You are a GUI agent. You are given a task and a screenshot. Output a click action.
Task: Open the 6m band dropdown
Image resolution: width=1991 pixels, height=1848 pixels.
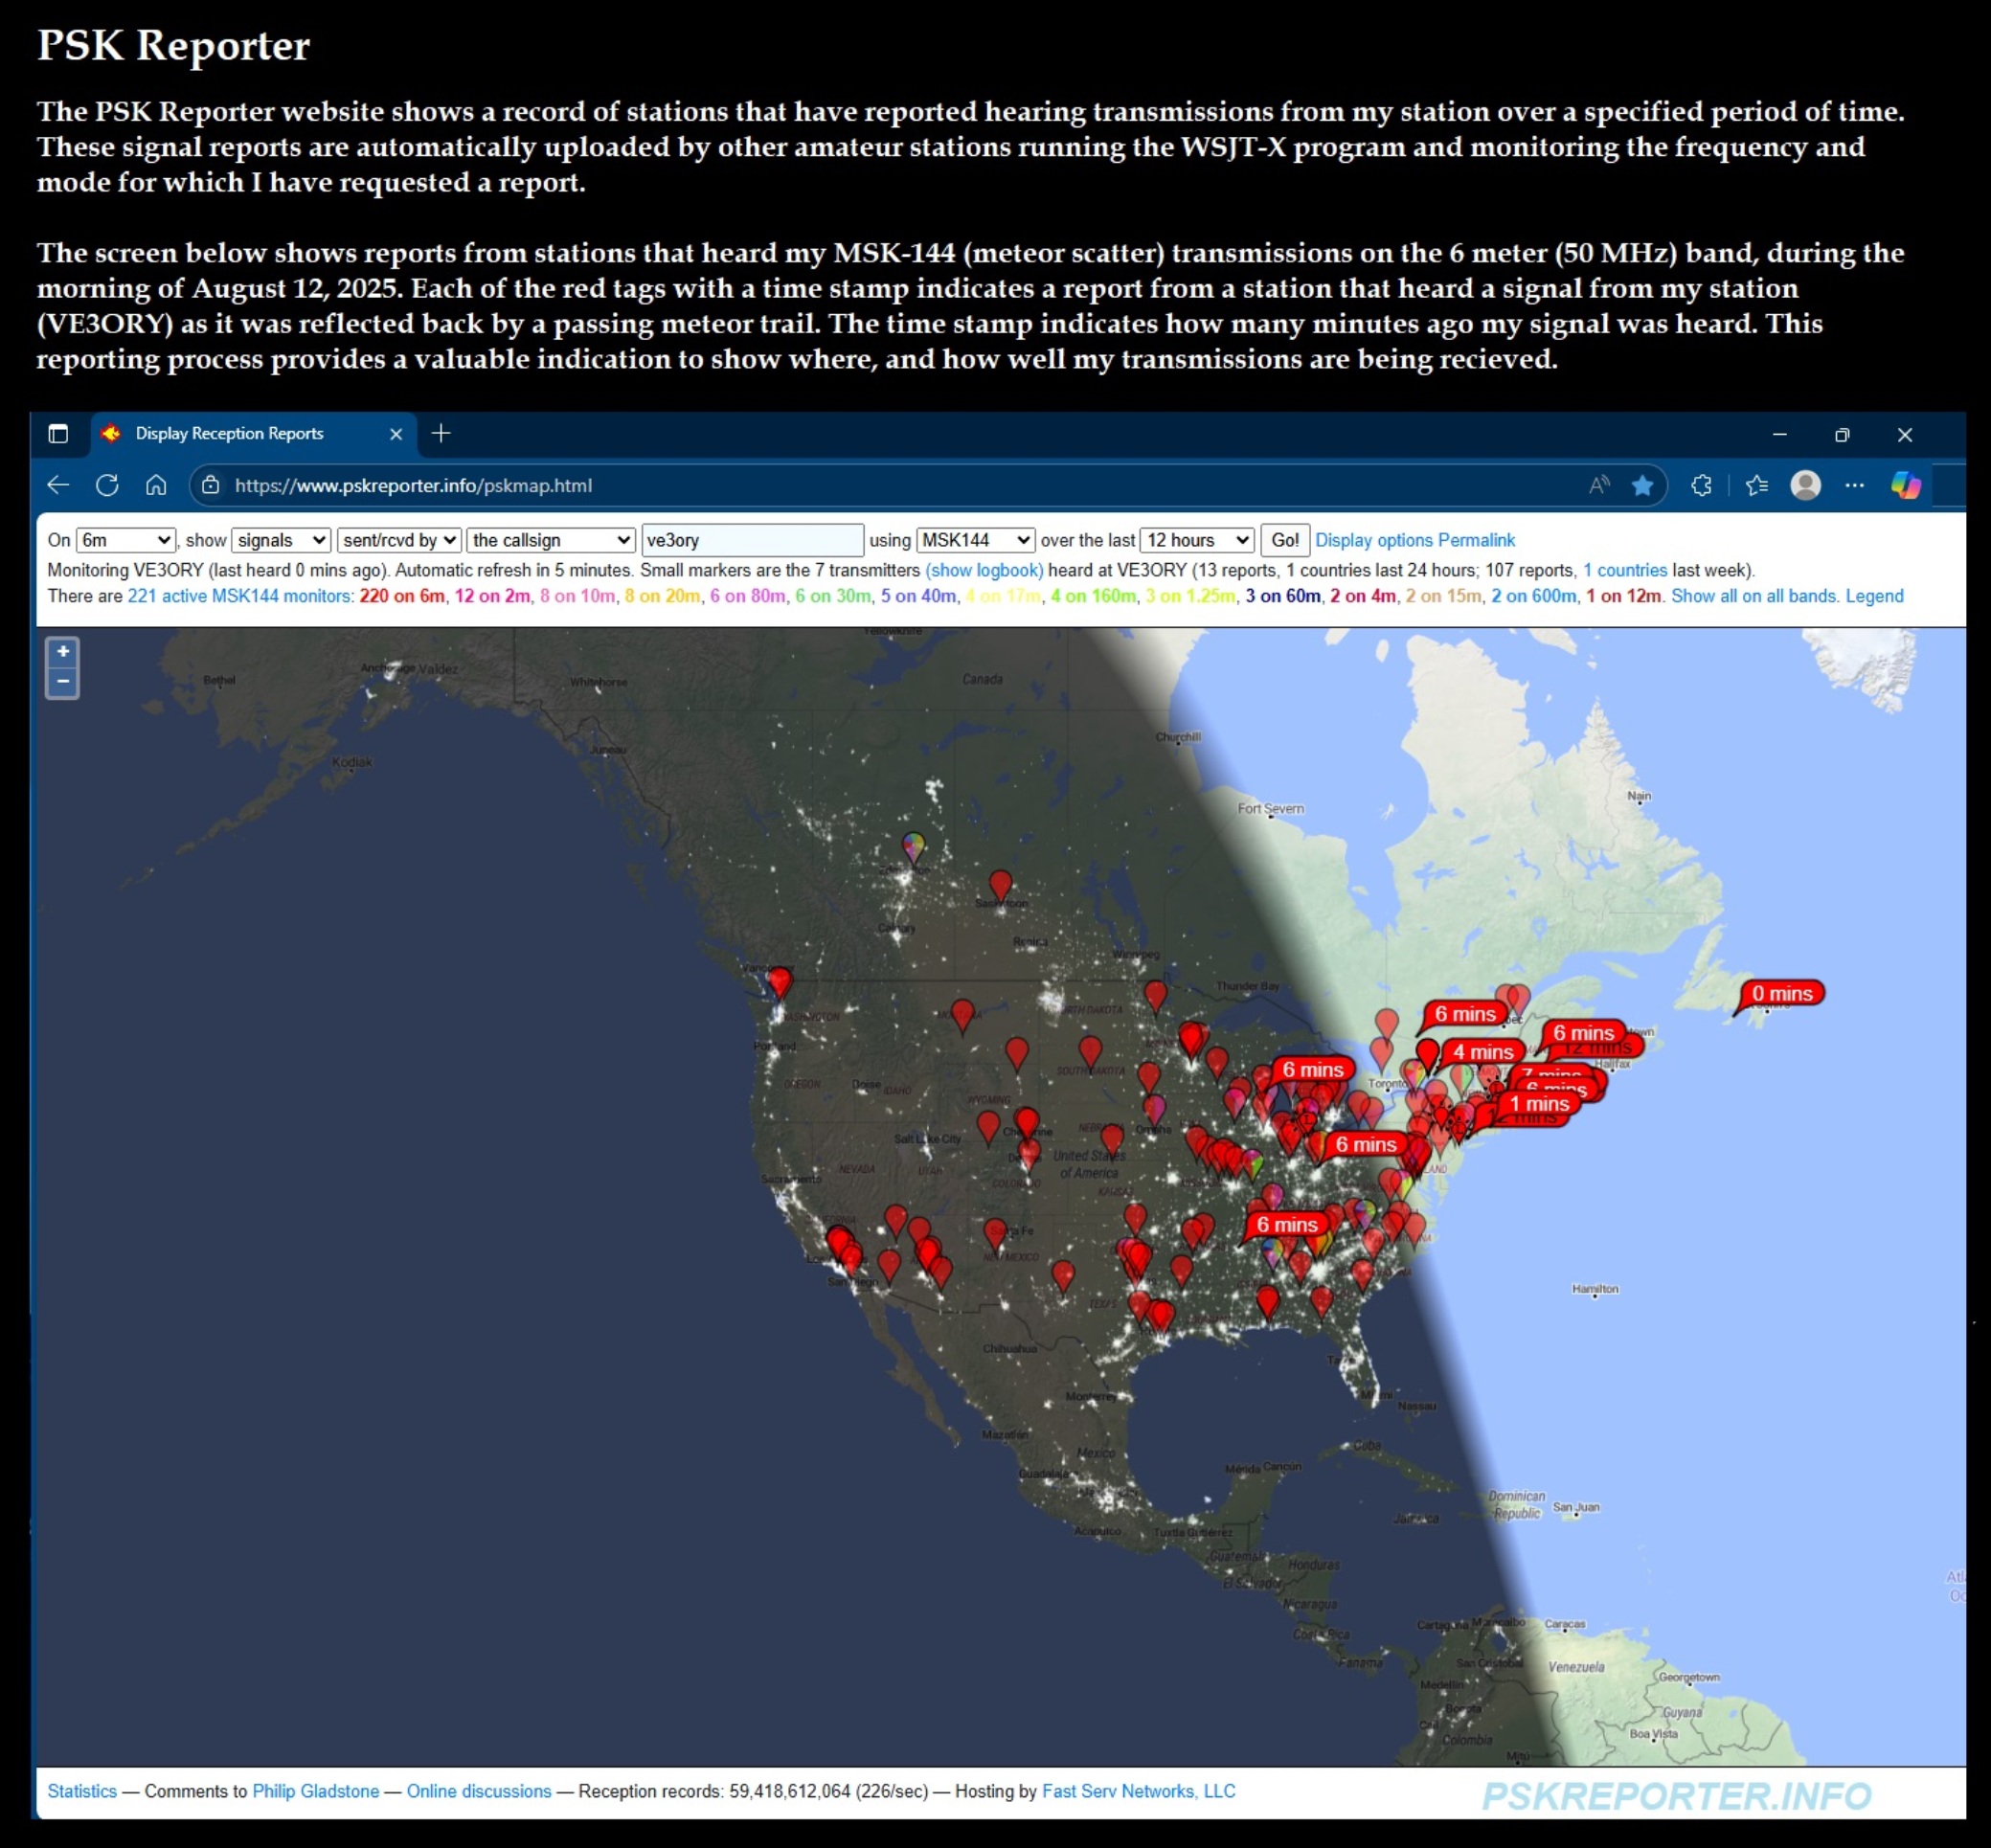pyautogui.click(x=126, y=540)
